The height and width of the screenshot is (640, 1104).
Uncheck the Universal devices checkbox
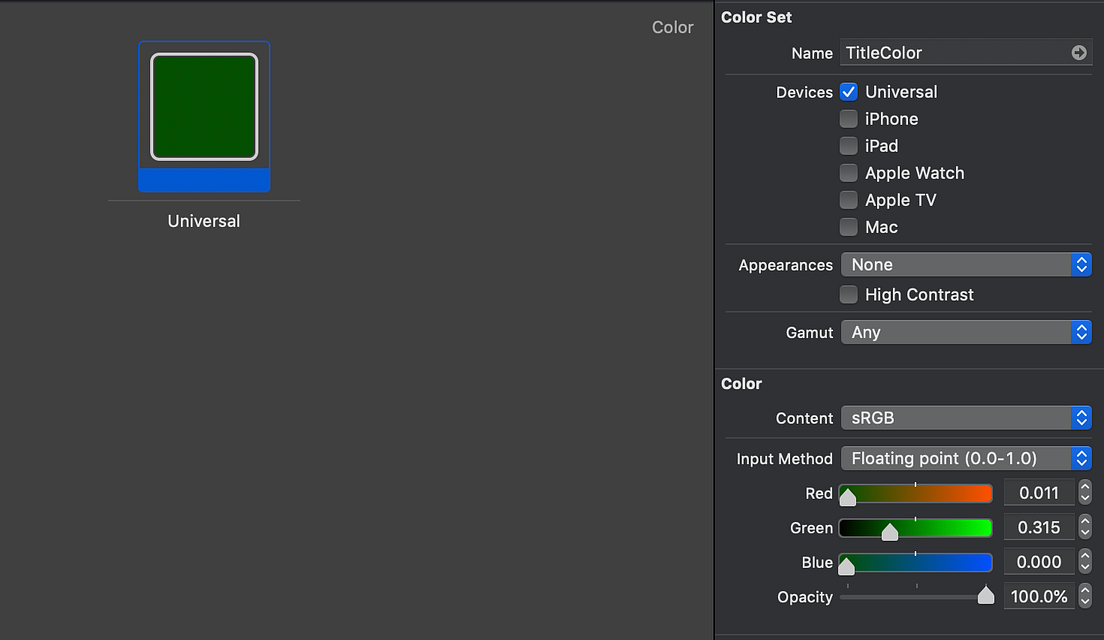tap(848, 91)
